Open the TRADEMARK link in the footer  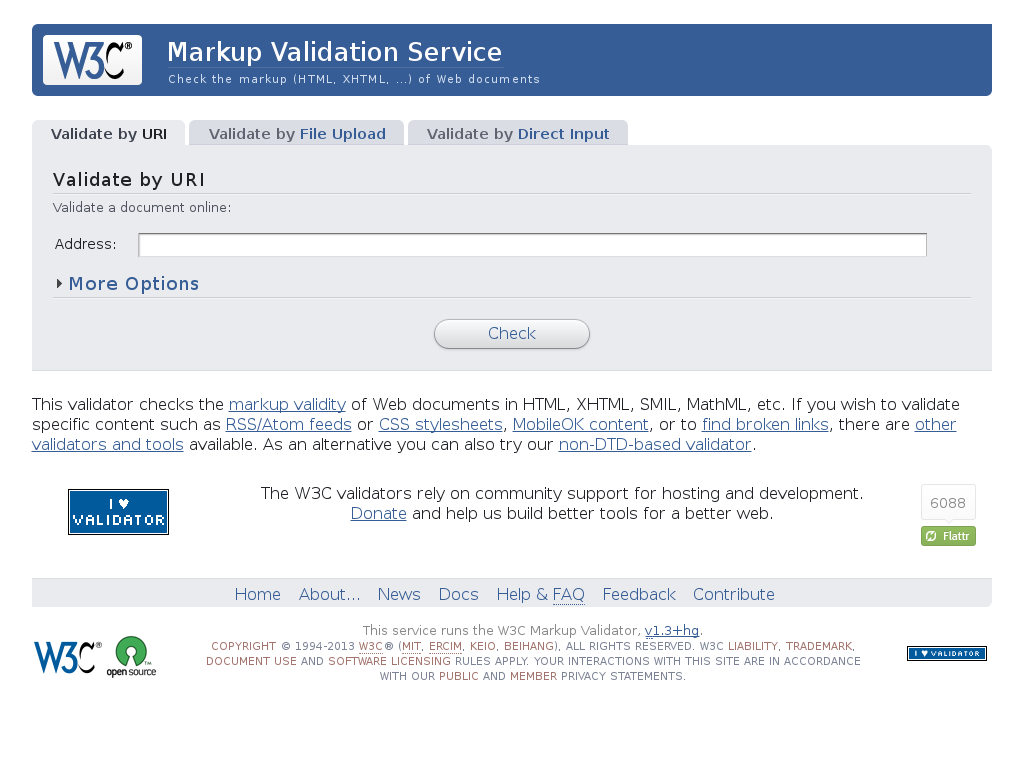(819, 646)
